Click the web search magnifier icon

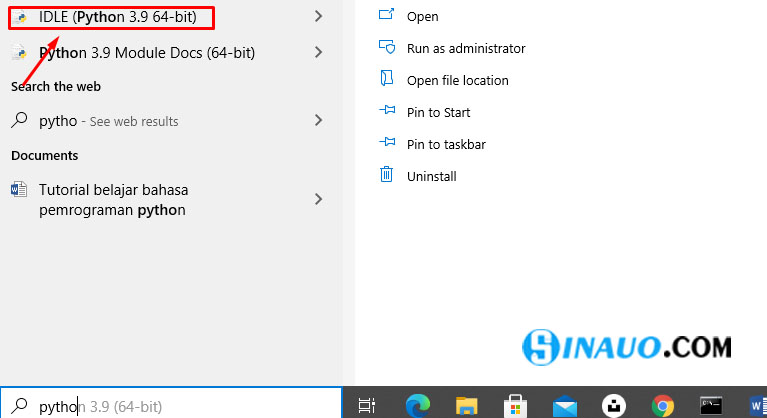pyautogui.click(x=20, y=120)
